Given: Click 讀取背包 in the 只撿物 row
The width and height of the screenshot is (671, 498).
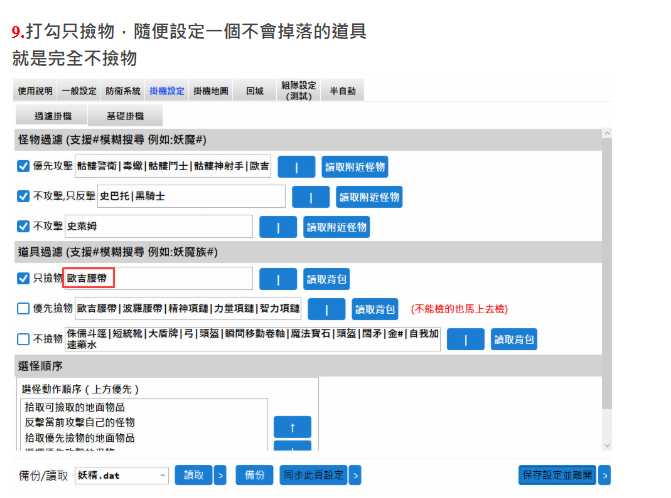Looking at the screenshot, I should (x=327, y=279).
